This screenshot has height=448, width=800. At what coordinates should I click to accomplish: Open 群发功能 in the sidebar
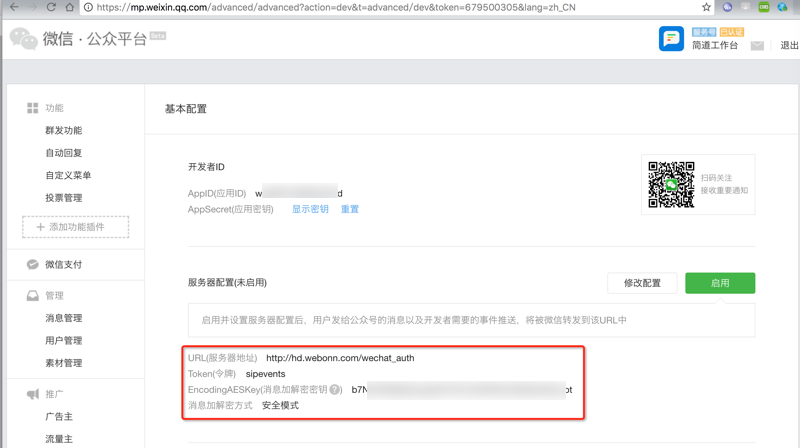point(64,131)
